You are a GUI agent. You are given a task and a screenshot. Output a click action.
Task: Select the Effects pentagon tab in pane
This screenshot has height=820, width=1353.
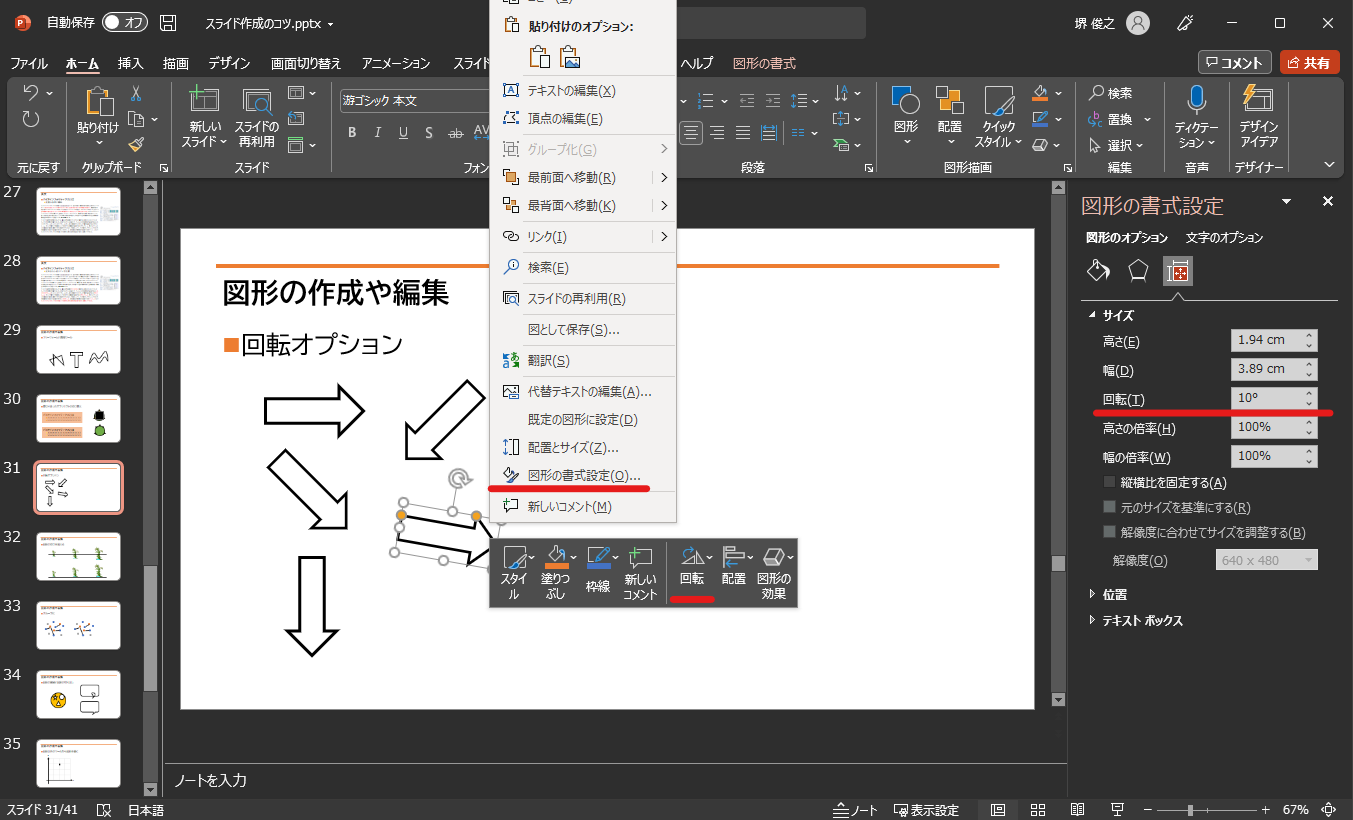click(x=1138, y=271)
